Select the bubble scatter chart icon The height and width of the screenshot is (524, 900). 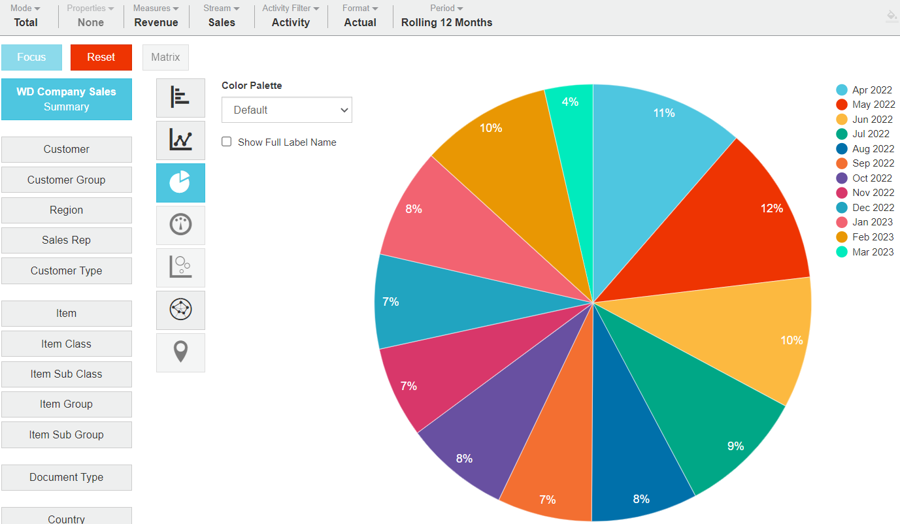click(x=180, y=267)
